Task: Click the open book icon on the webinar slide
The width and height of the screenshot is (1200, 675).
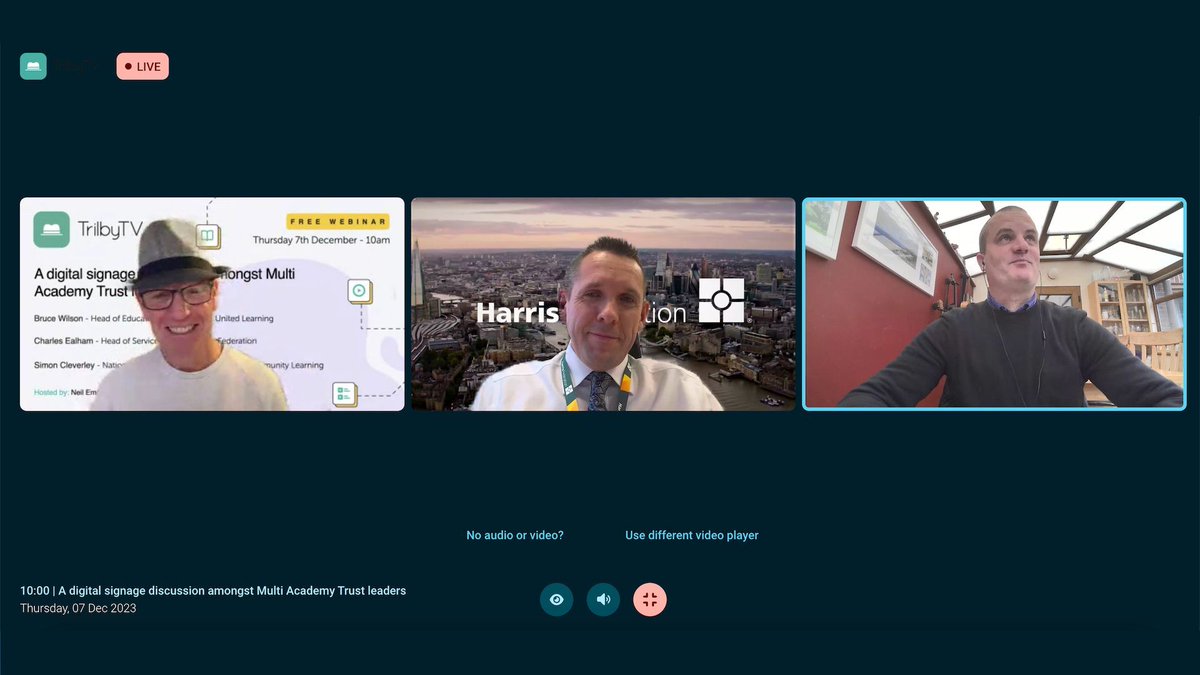Action: click(207, 236)
